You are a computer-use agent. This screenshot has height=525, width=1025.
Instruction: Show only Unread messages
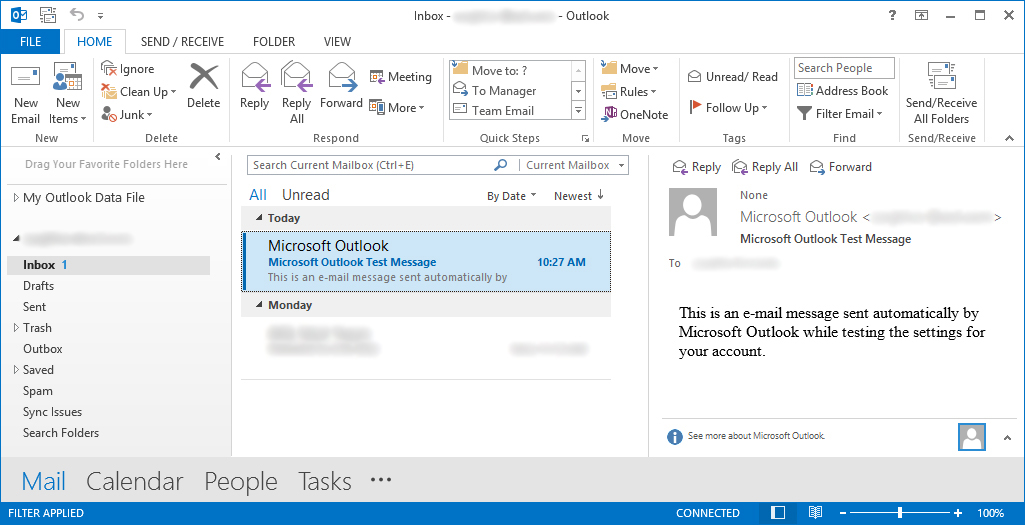(x=305, y=195)
